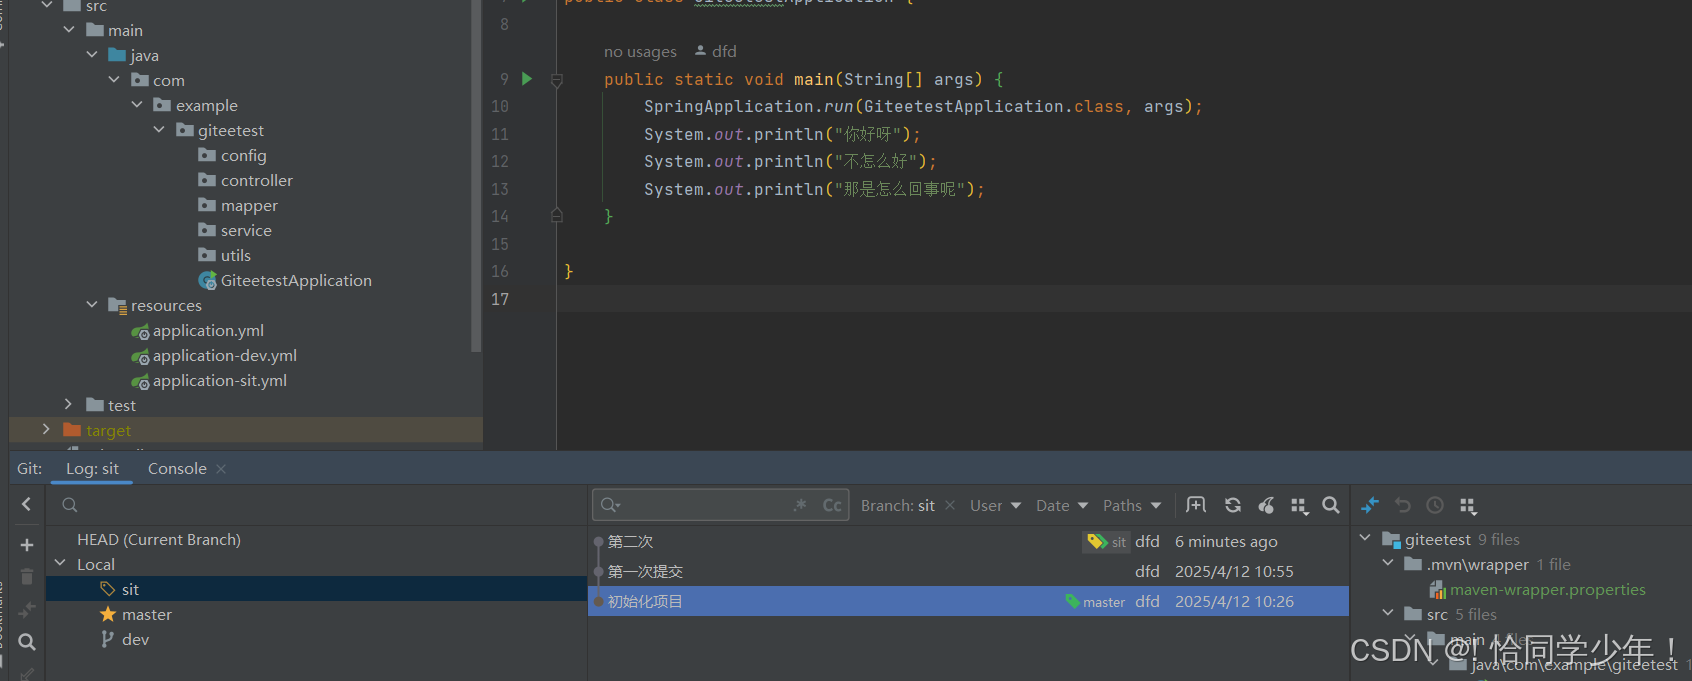Click the branches search field
Image resolution: width=1692 pixels, height=681 pixels.
coord(316,505)
